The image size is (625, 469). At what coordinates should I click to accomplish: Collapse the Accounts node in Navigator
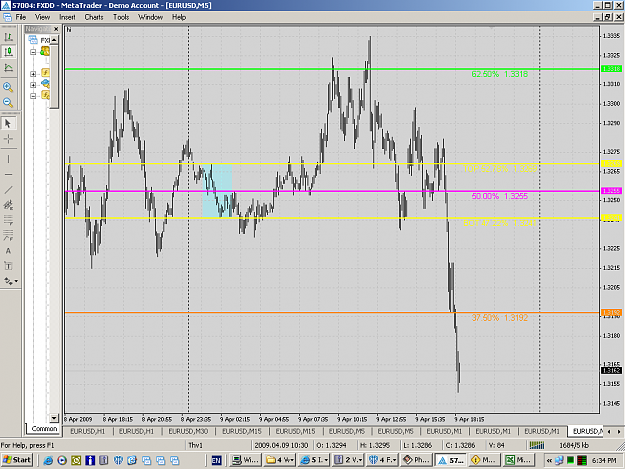tap(33, 52)
